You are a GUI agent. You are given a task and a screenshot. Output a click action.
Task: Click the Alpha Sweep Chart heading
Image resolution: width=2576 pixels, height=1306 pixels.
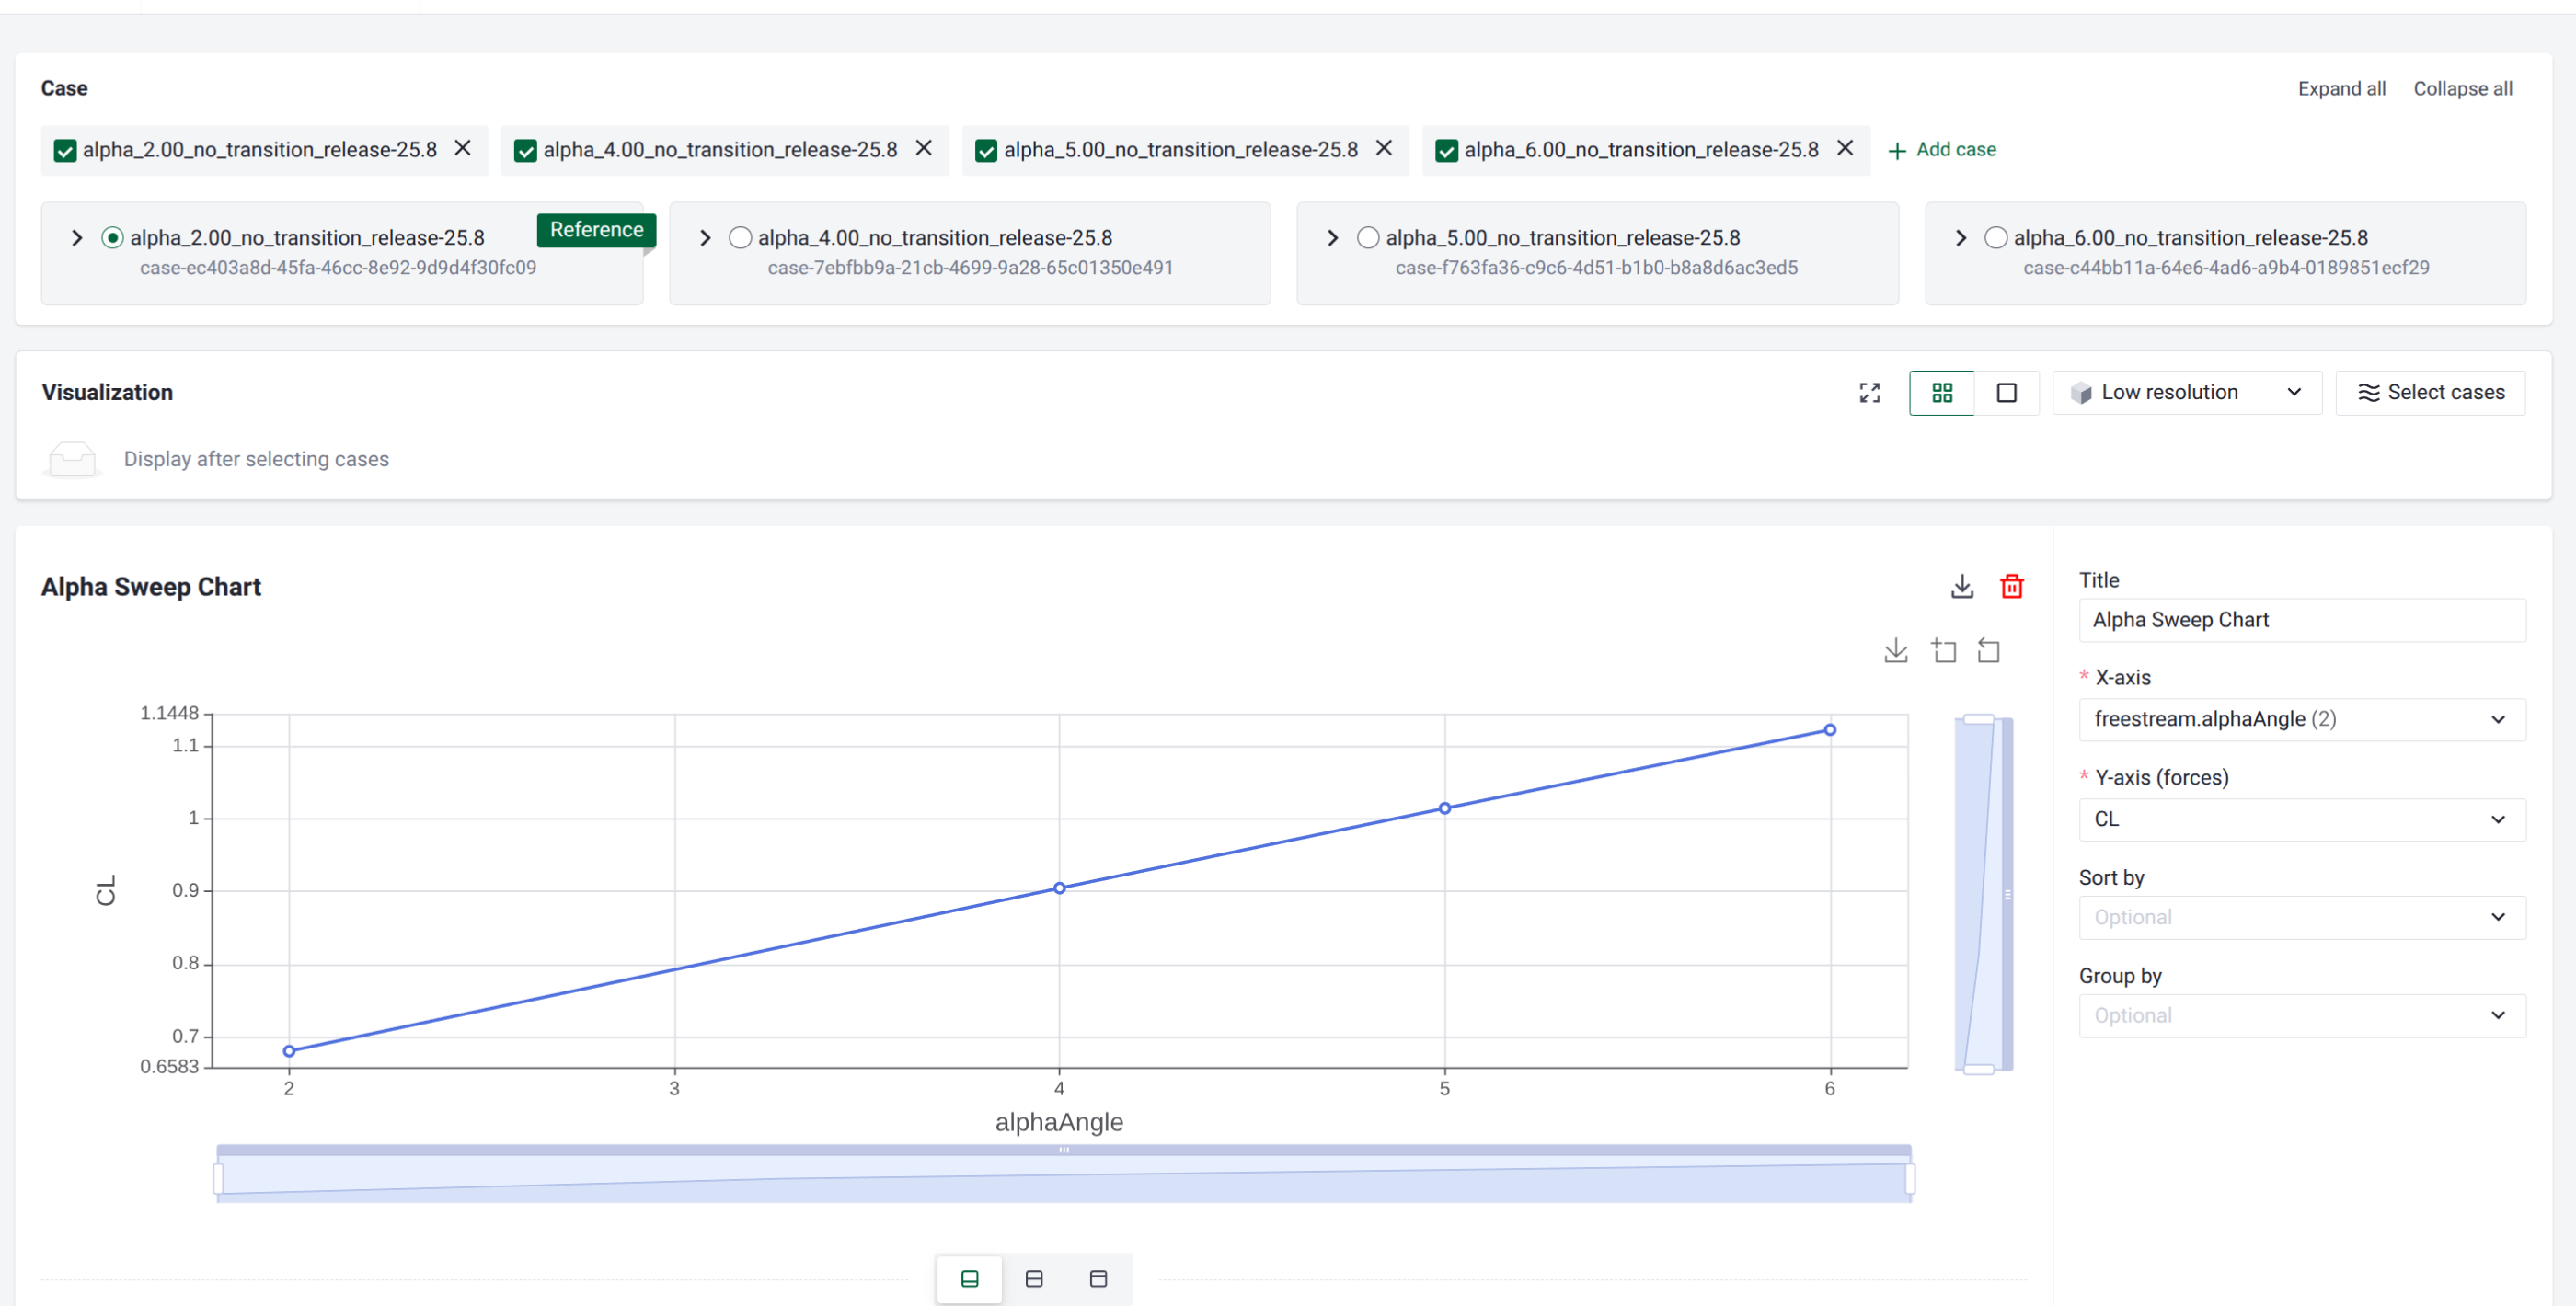click(x=151, y=587)
